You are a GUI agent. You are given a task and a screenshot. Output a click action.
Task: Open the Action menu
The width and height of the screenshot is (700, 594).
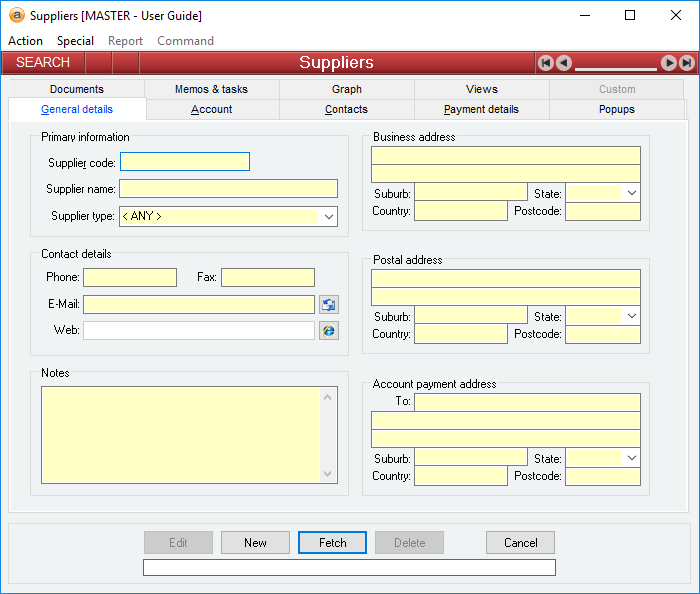tap(25, 41)
